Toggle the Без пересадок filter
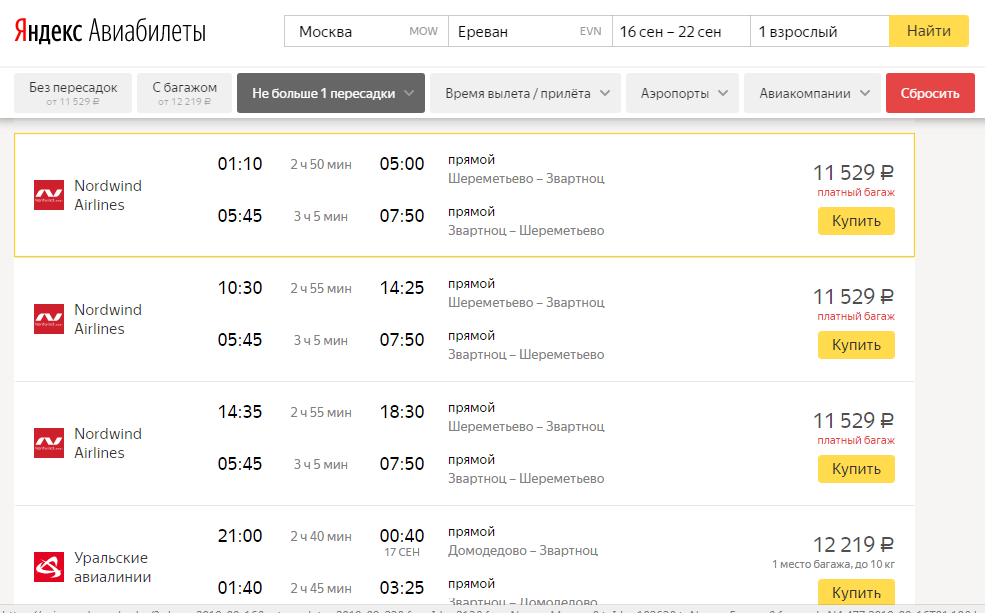 coord(73,93)
